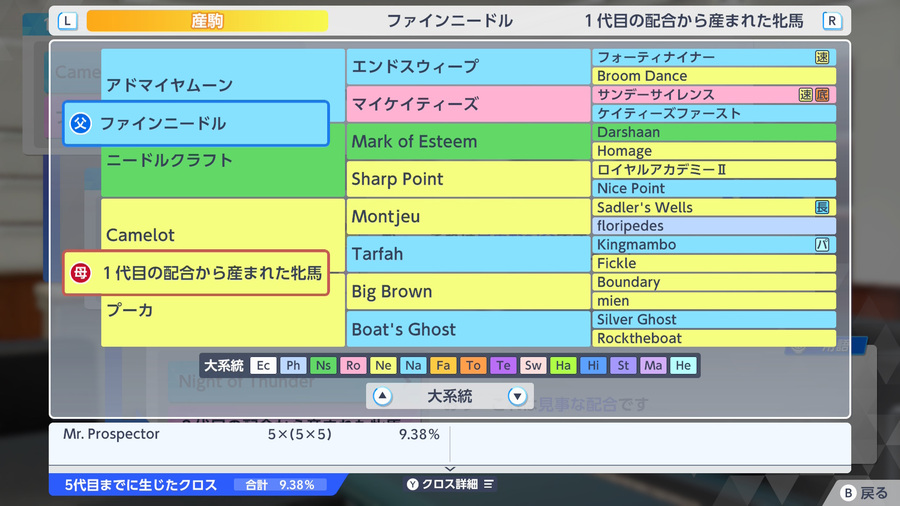
Task: Click the Ne lineage swatch
Action: pos(383,365)
